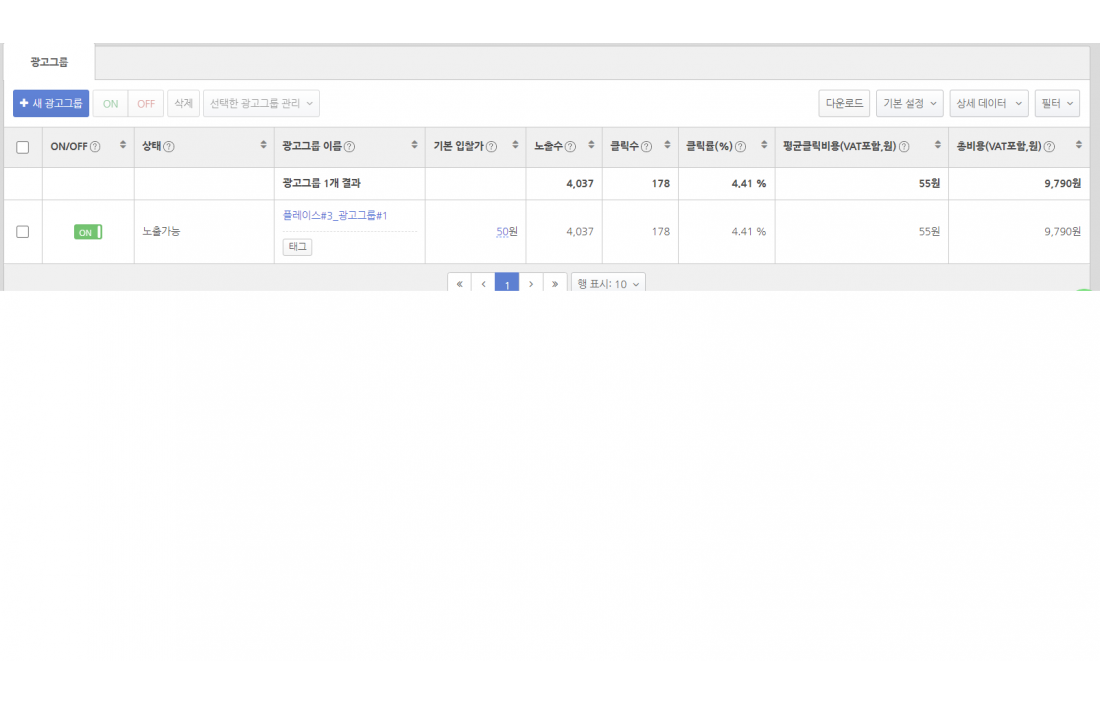Select the 광고그룹 tab
Screen dimensions: 1100x705
coord(49,62)
